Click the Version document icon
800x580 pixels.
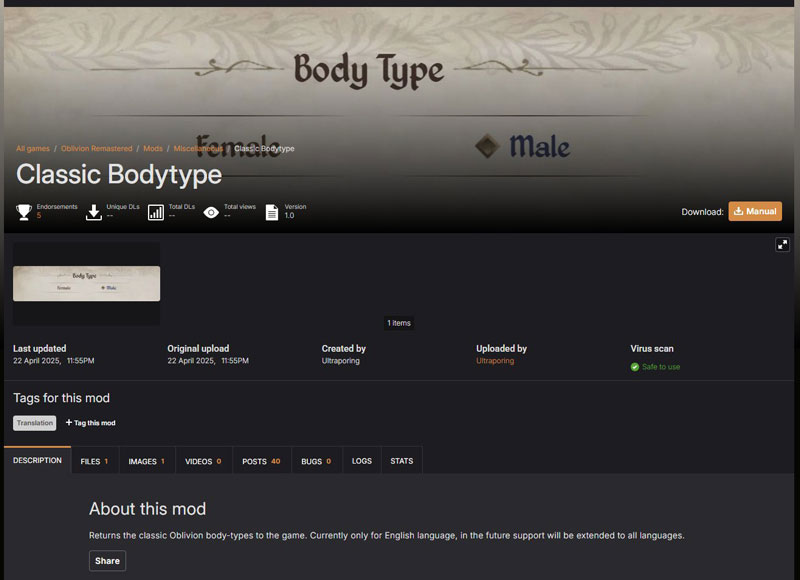click(x=272, y=212)
